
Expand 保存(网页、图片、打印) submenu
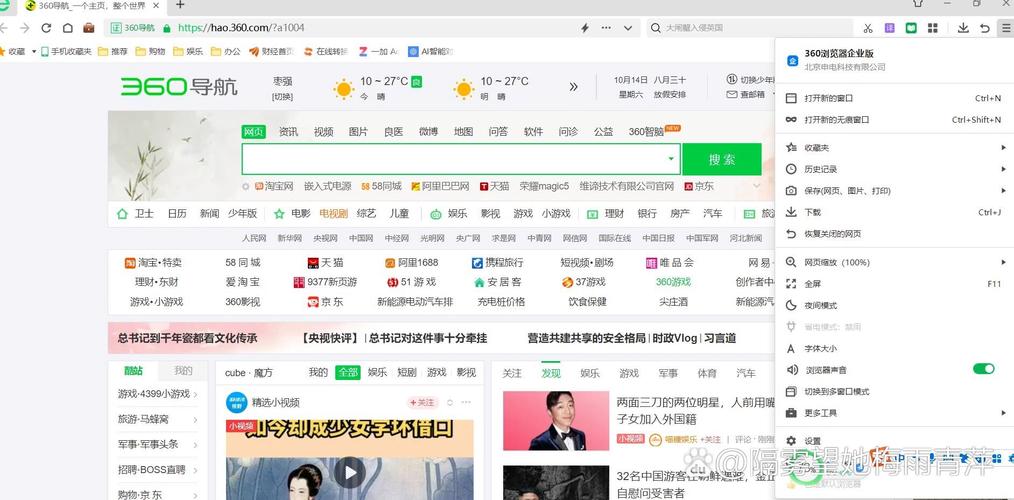coord(1004,191)
